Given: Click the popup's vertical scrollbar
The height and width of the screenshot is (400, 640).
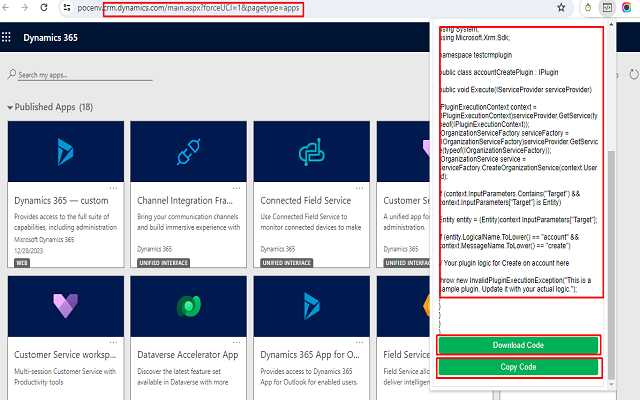Looking at the screenshot, I should 613,200.
